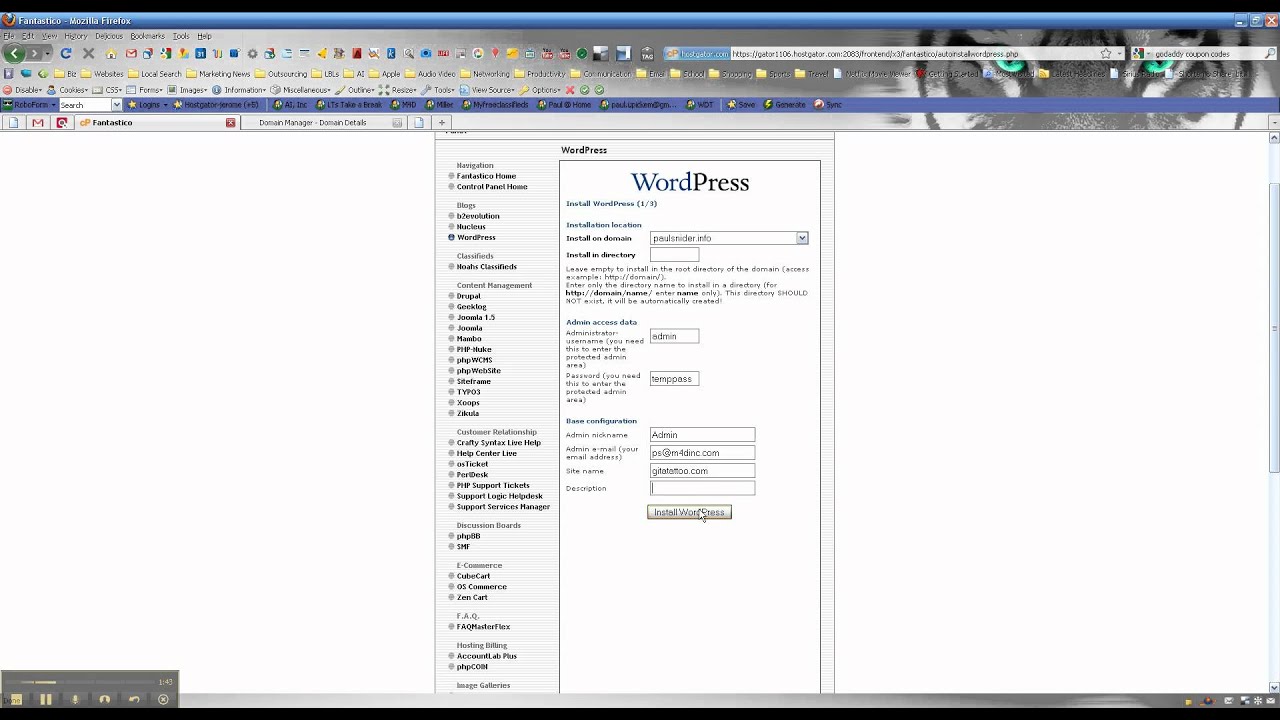Click the Reload page icon

point(66,53)
